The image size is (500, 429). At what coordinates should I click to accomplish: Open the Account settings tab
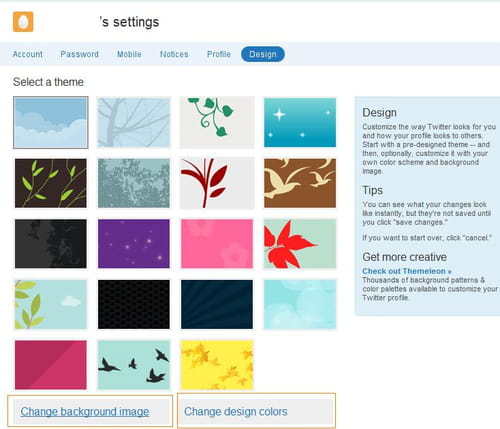click(27, 54)
